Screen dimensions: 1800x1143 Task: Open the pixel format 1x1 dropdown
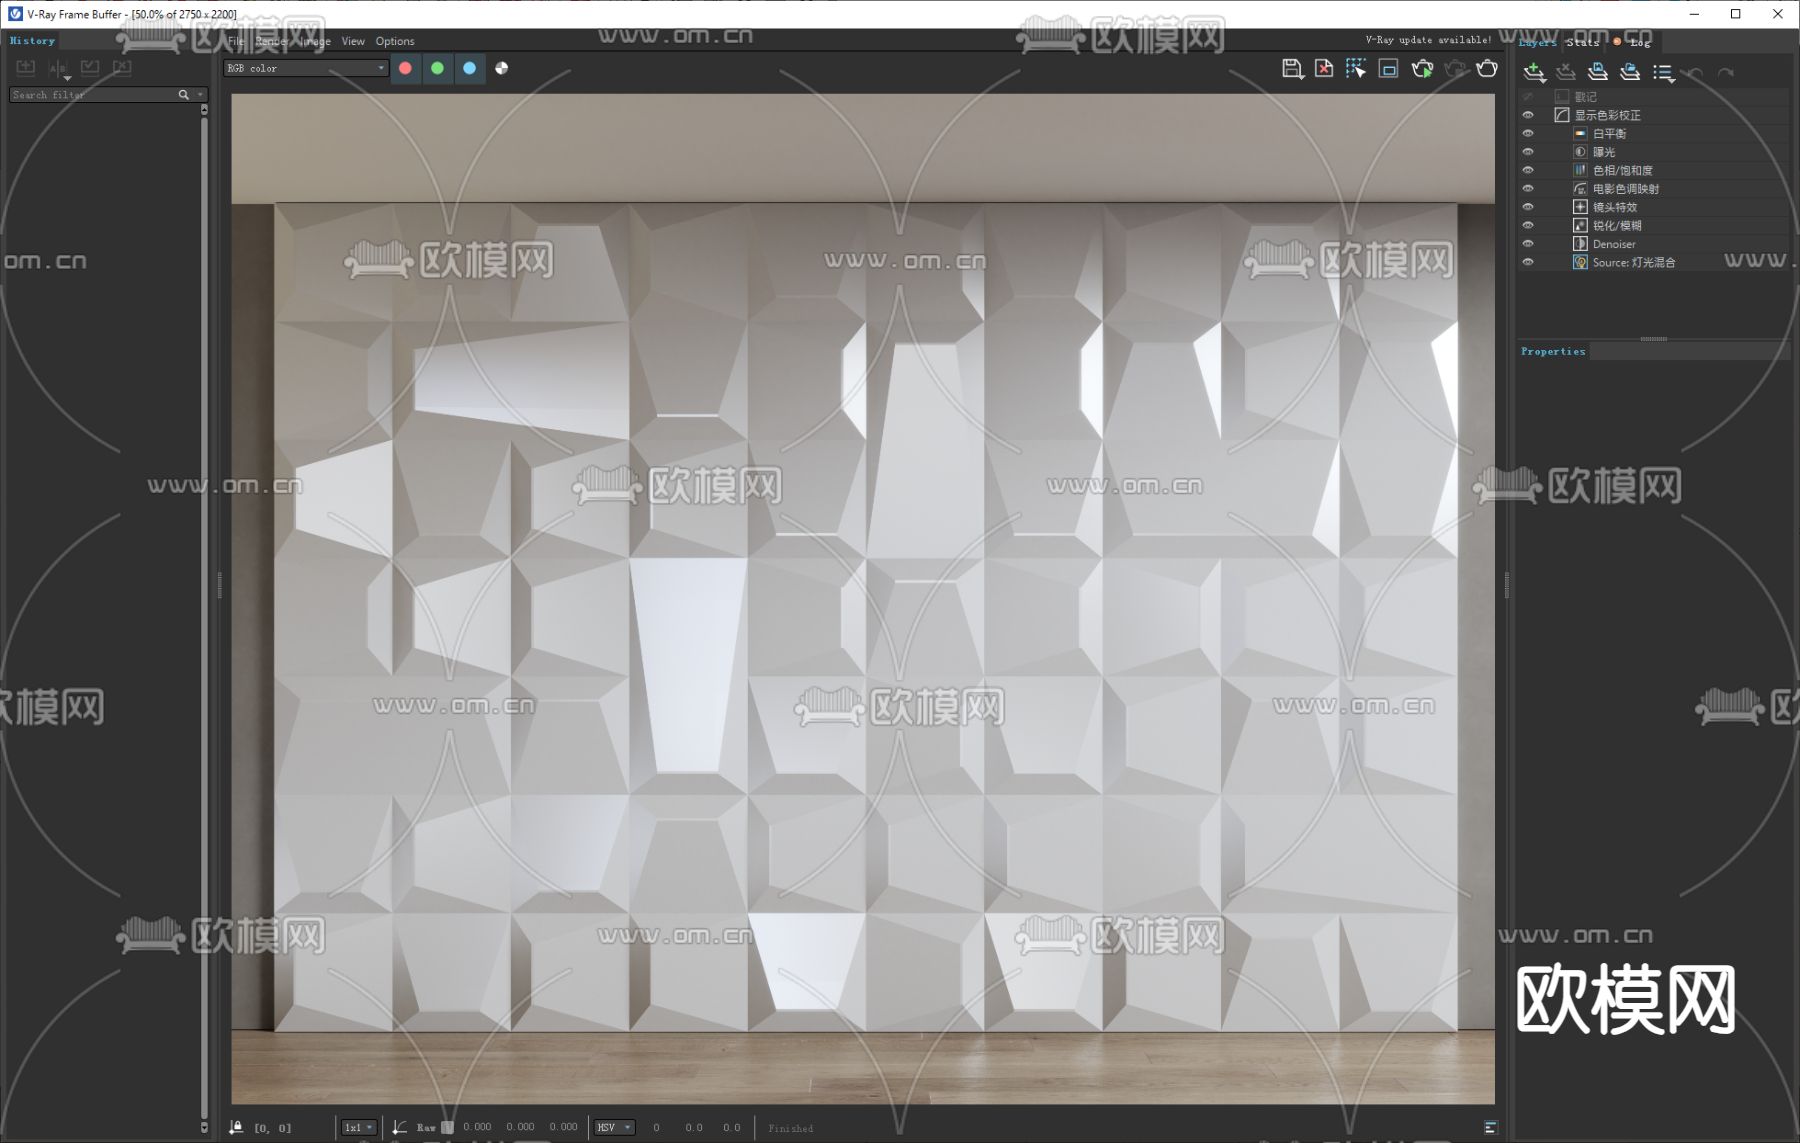[x=358, y=1127]
